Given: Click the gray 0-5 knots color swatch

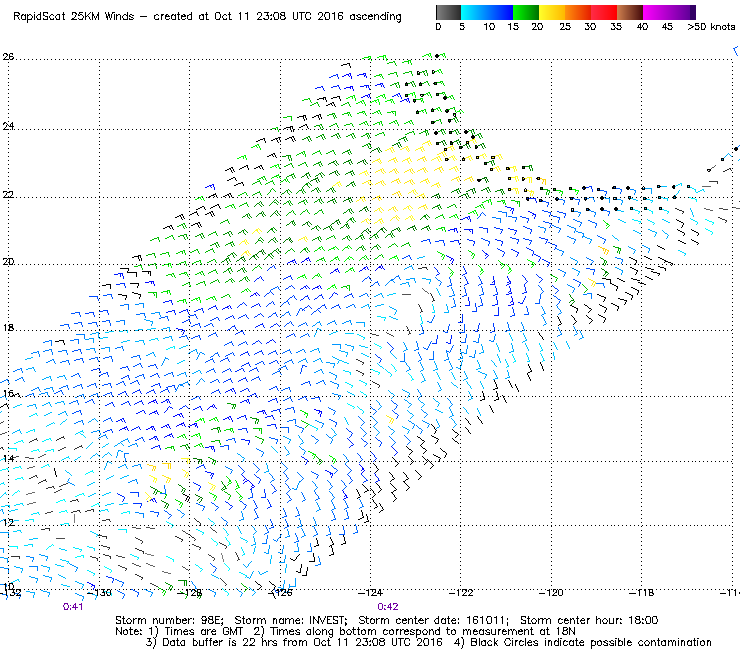Looking at the screenshot, I should (x=449, y=12).
